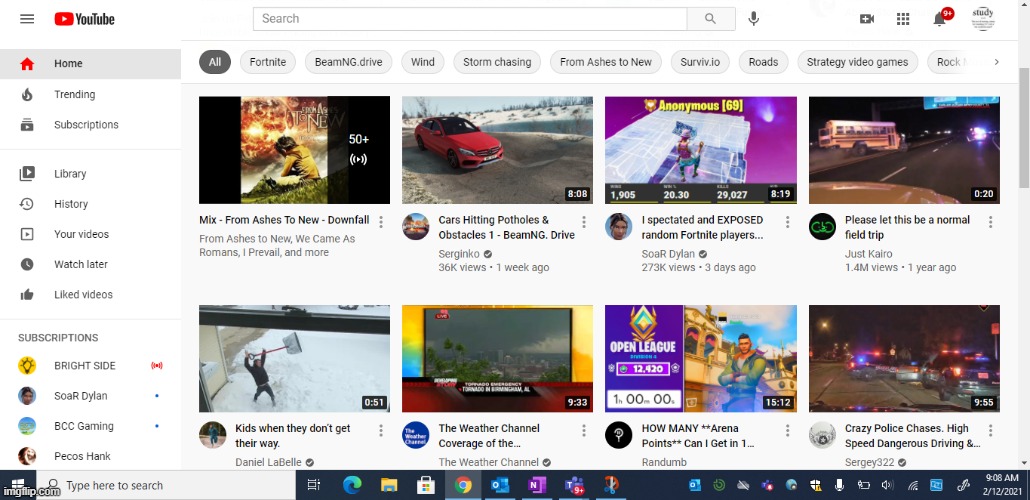Open OneNote from the taskbar

click(537, 486)
